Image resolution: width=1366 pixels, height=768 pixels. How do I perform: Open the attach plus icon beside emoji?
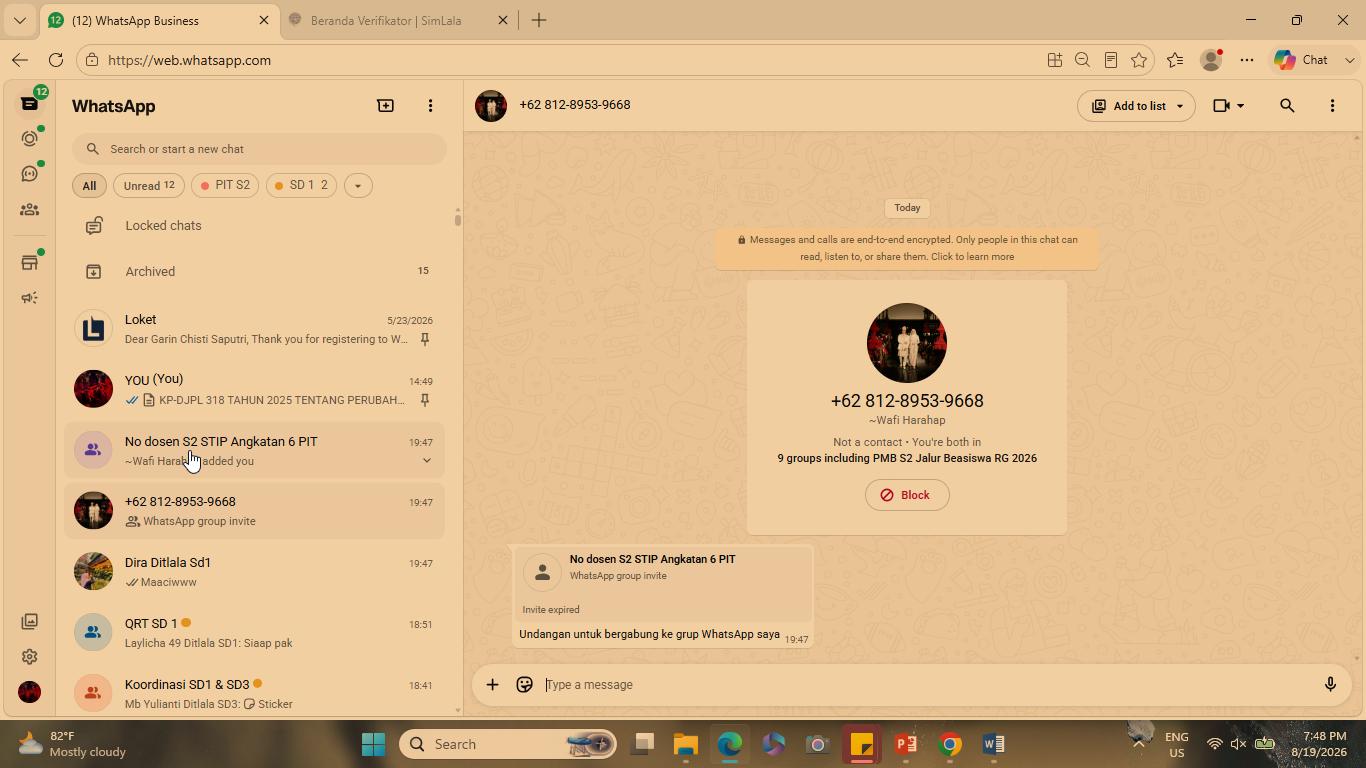click(x=492, y=685)
